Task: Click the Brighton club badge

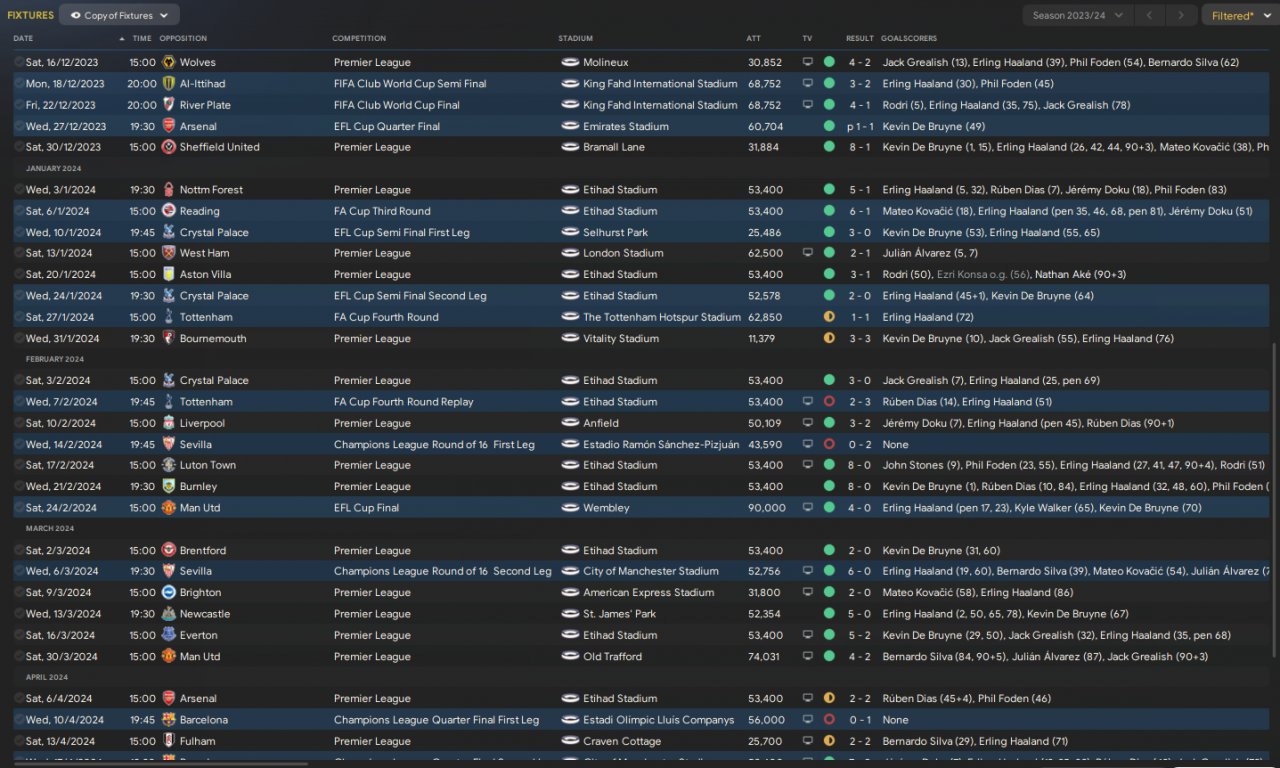Action: point(169,592)
